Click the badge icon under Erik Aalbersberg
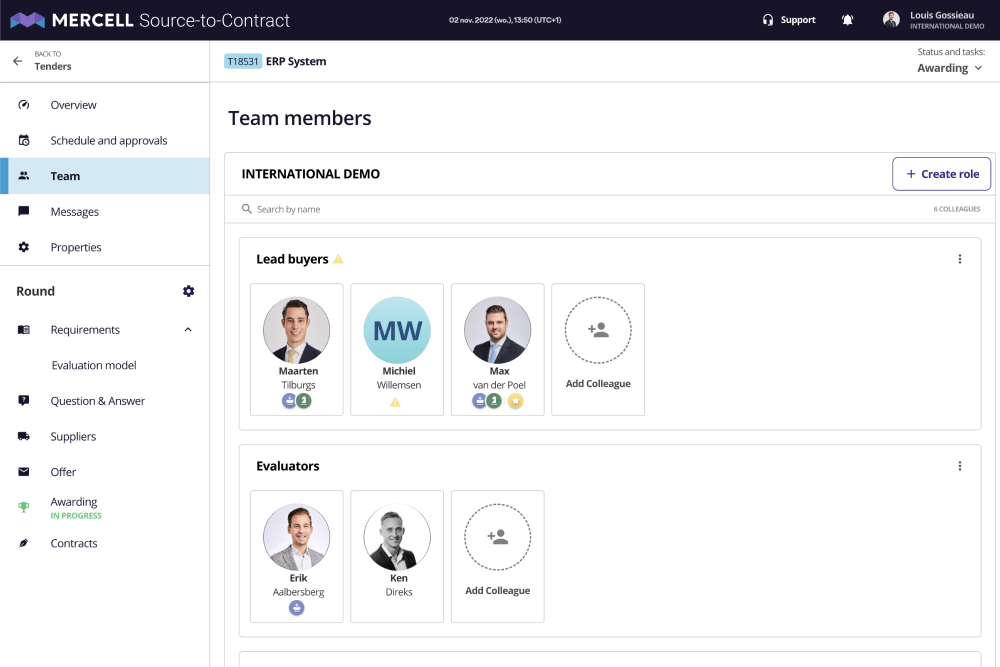The width and height of the screenshot is (1000, 667). (297, 608)
